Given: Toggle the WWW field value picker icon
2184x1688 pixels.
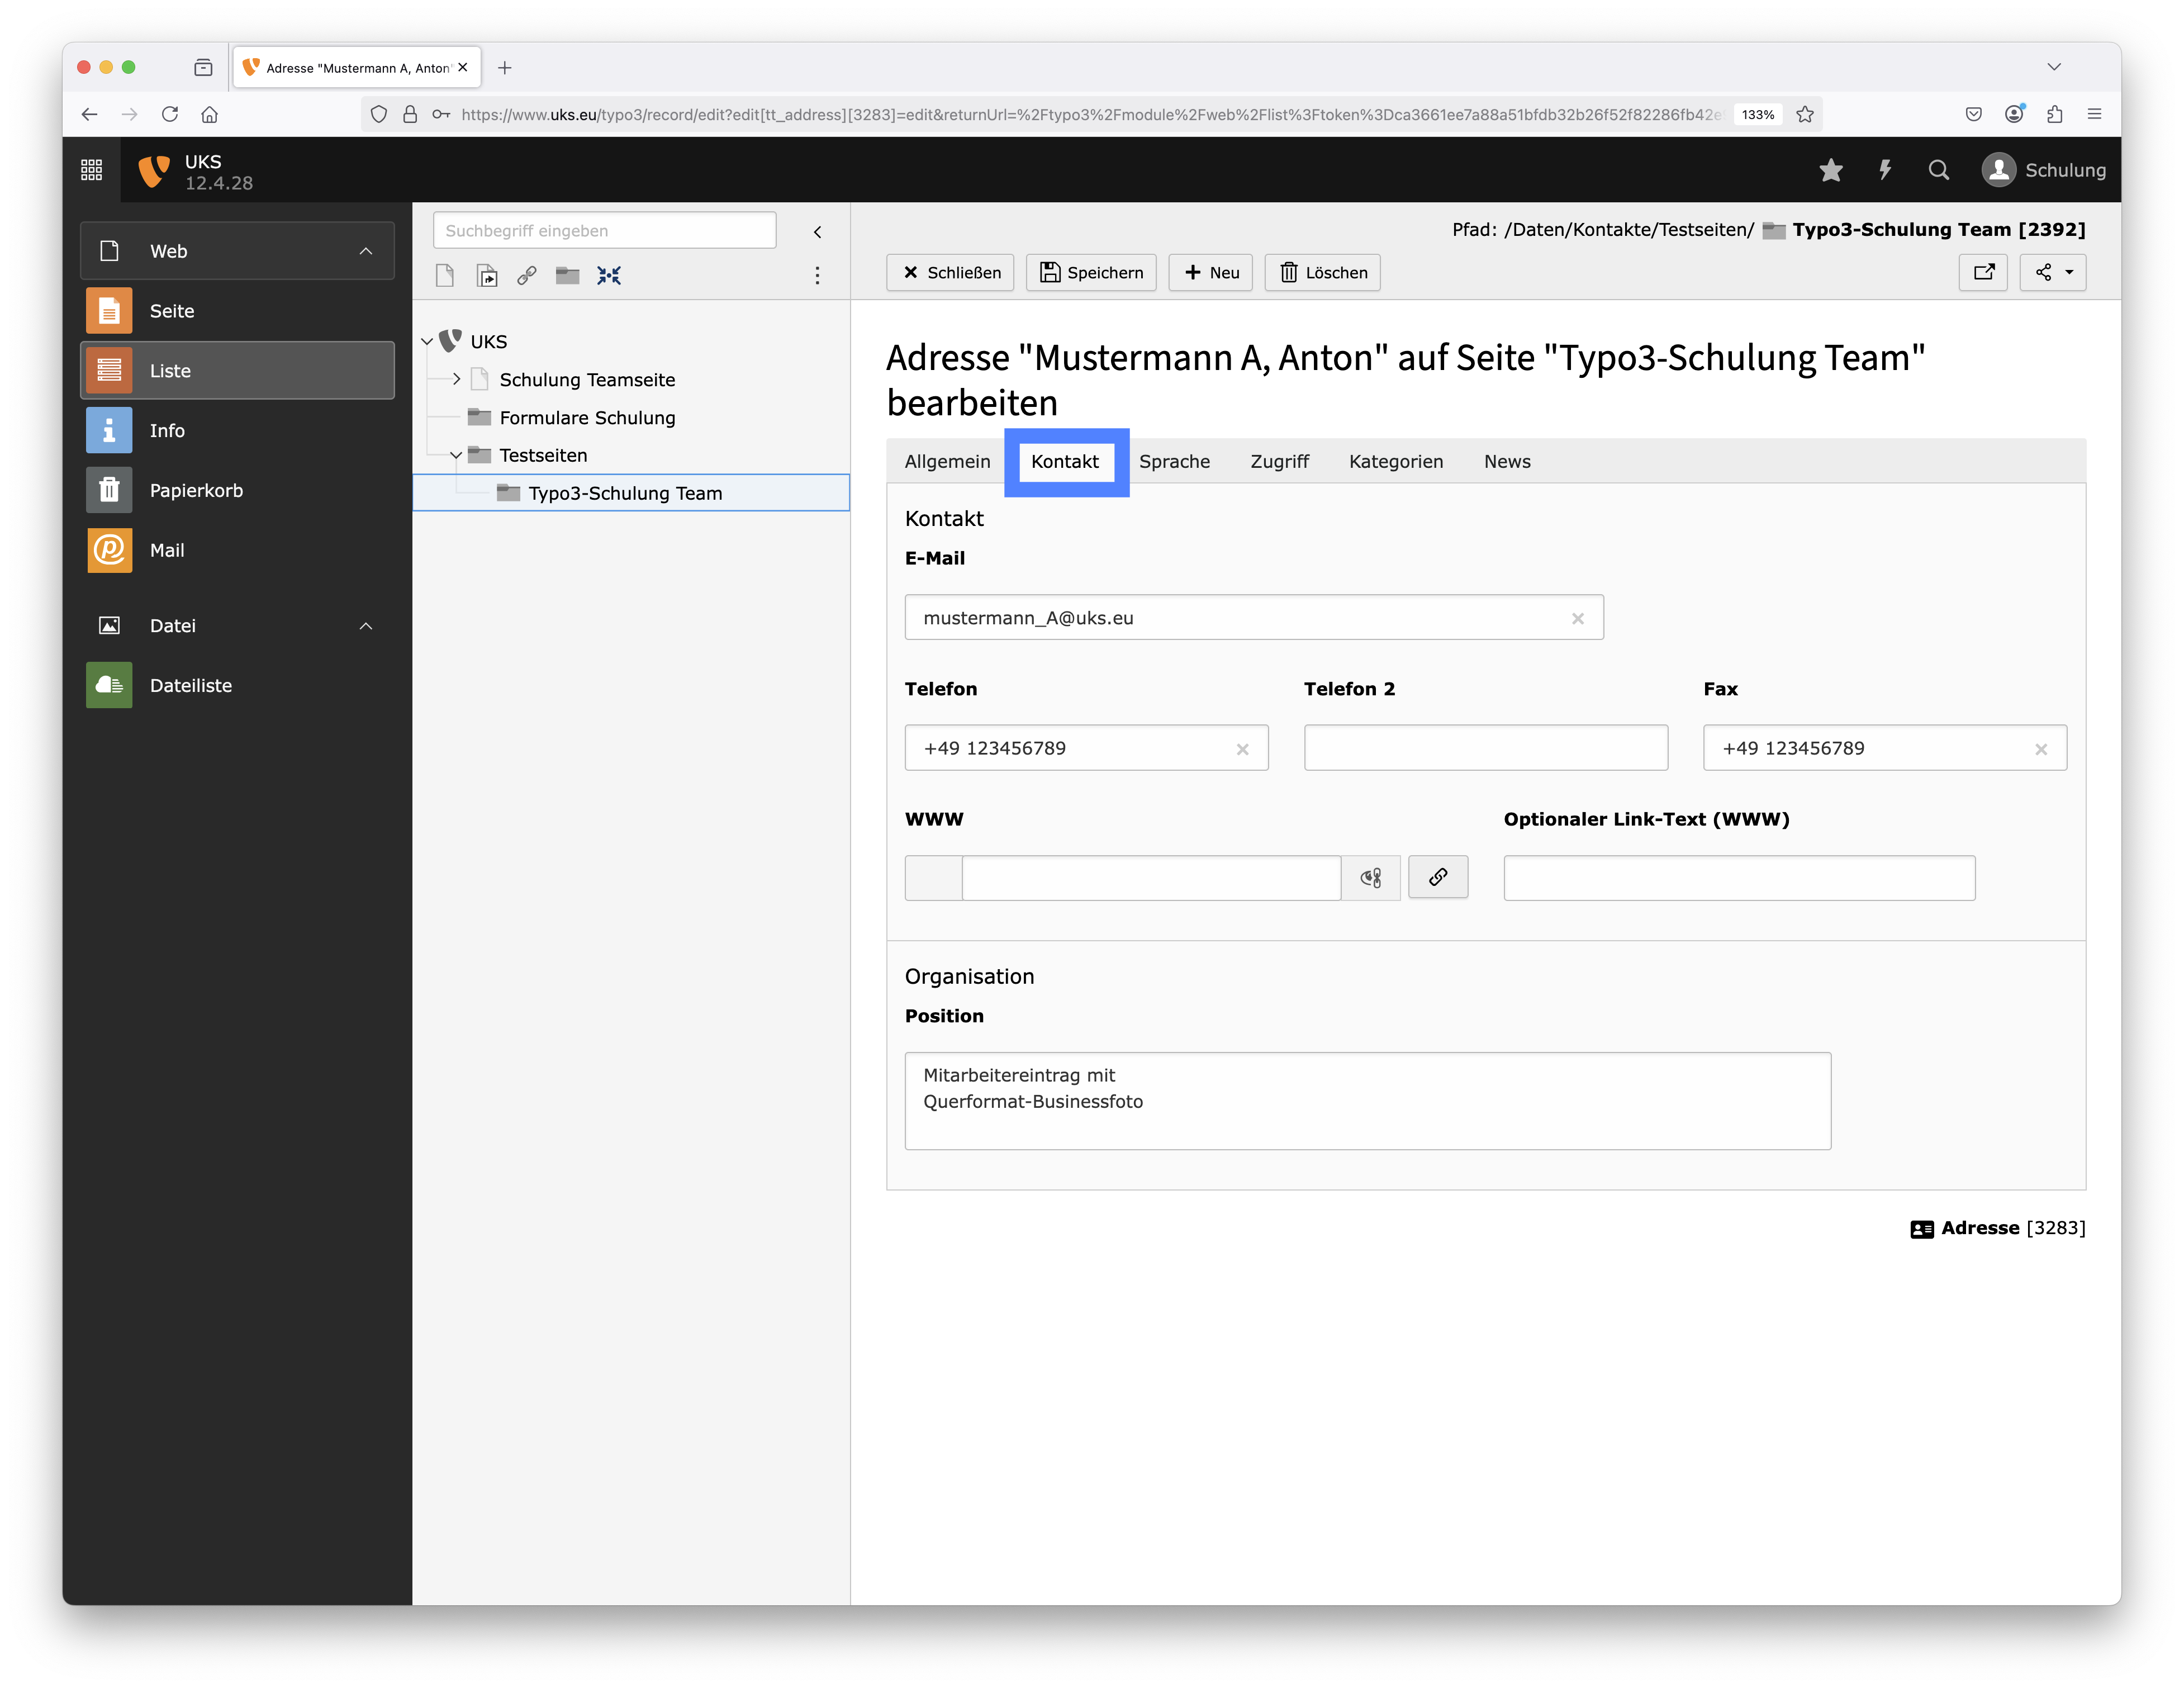Looking at the screenshot, I should (1371, 877).
